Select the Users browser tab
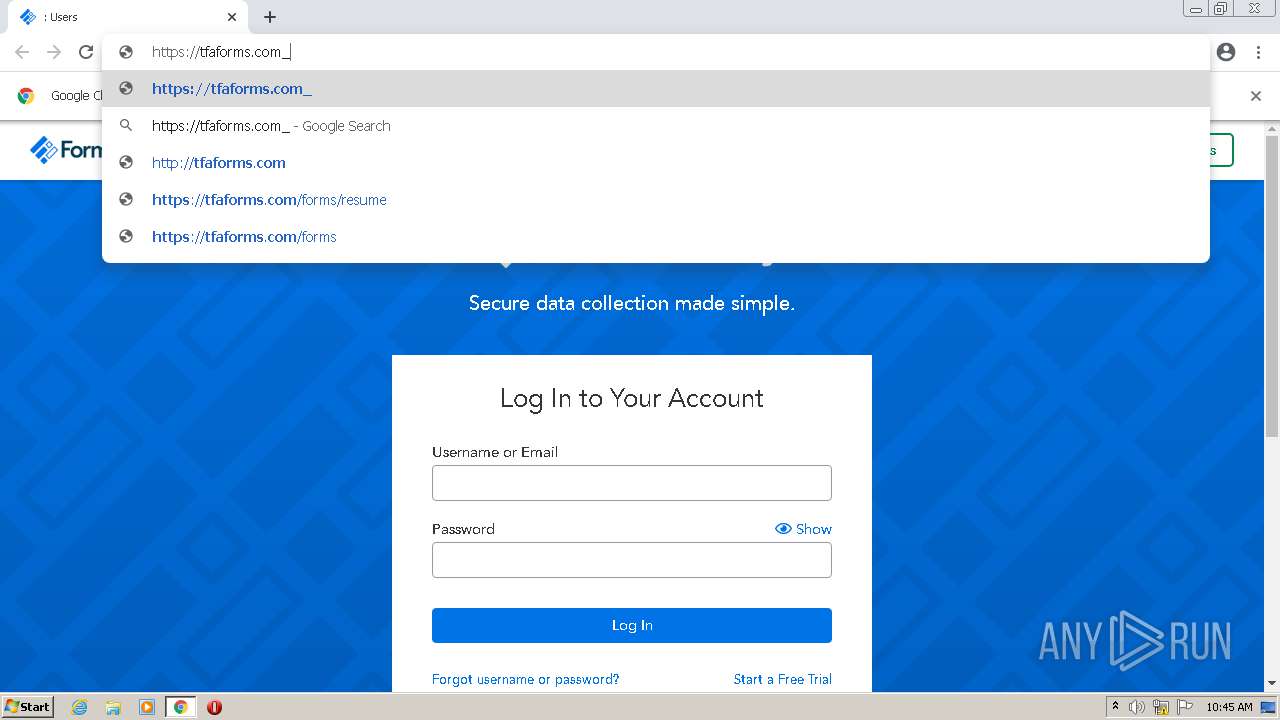Viewport: 1280px width, 720px height. coord(128,17)
